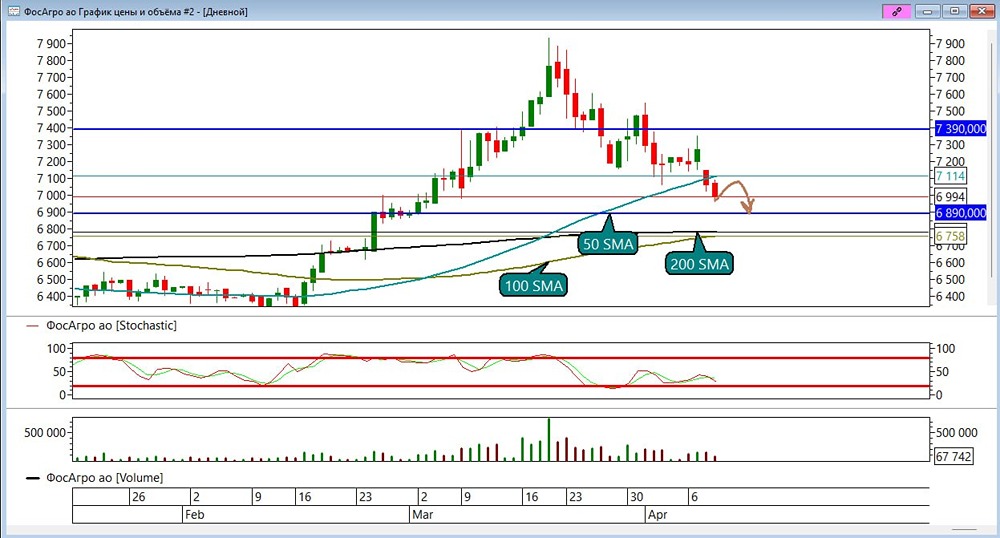Select the lower blue horizontal line at 6 890
Screen dimensions: 1000x538
point(501,213)
